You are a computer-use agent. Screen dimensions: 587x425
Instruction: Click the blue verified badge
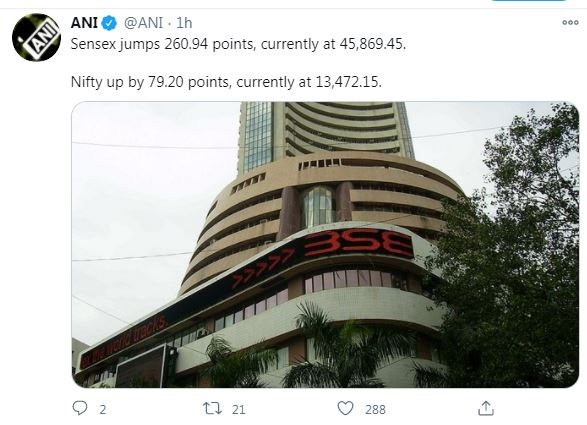(x=109, y=23)
